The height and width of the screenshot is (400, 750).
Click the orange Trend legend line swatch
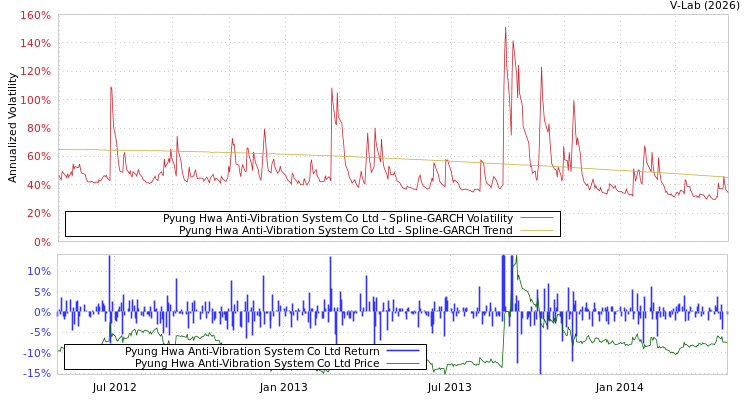(x=537, y=230)
